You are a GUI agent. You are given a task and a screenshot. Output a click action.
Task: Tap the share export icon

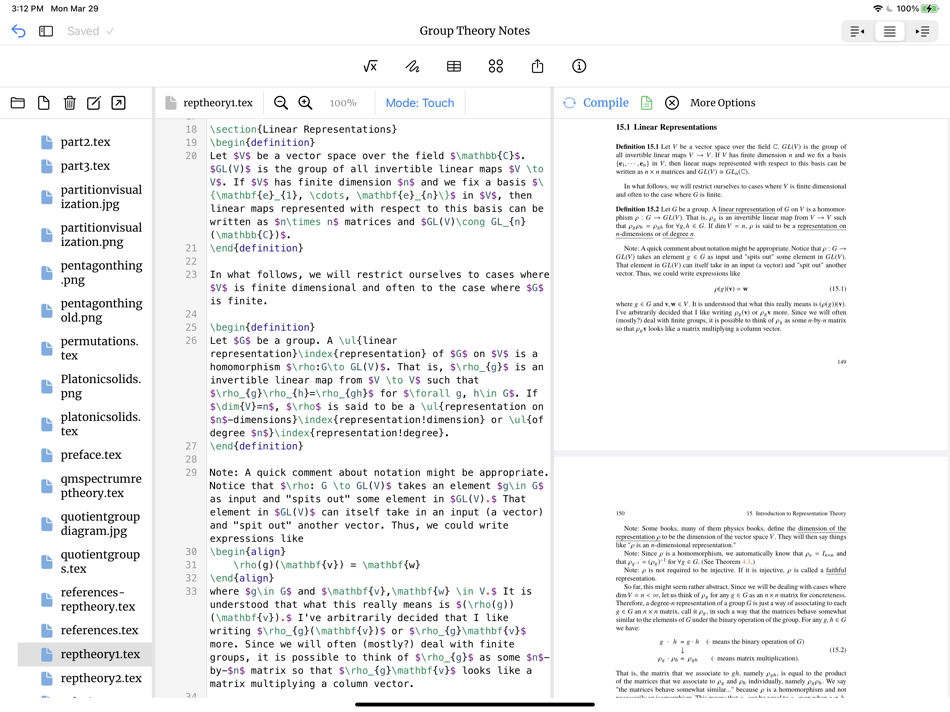click(537, 66)
